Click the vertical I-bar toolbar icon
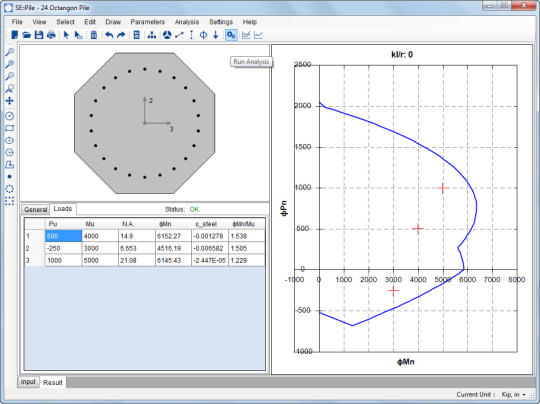Image resolution: width=540 pixels, height=404 pixels. click(x=191, y=35)
